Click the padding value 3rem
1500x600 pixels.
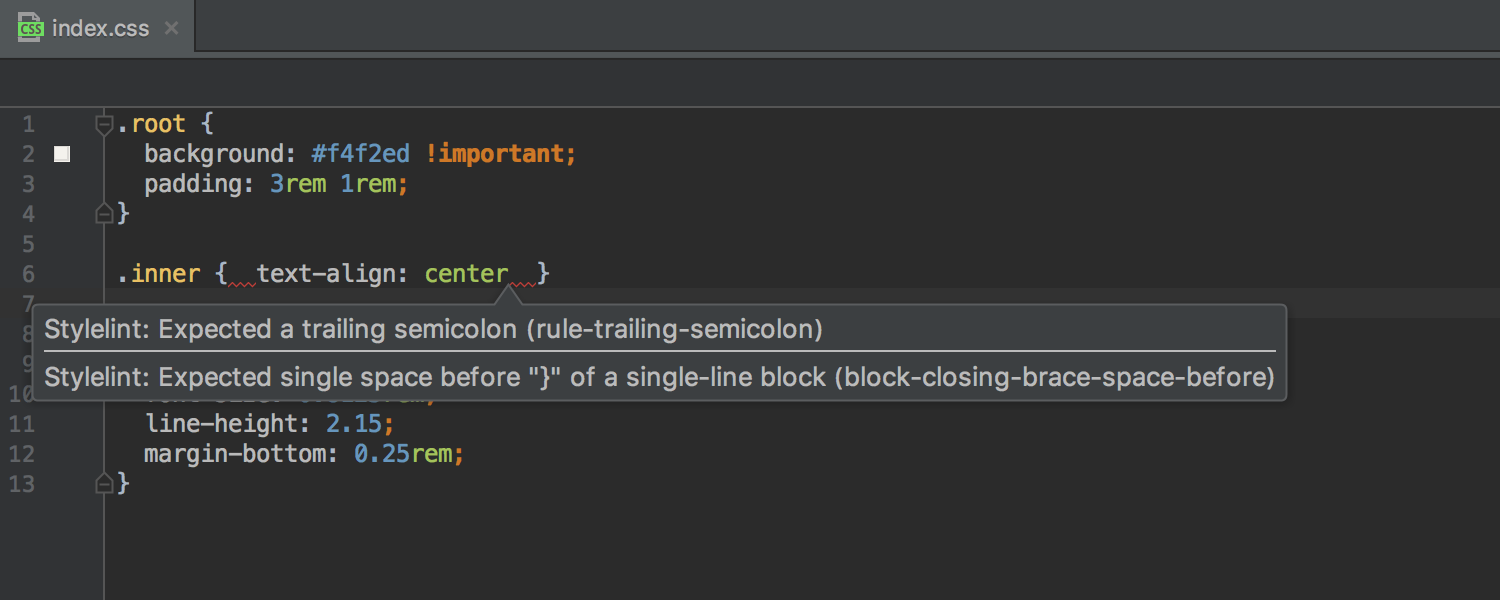[x=298, y=184]
